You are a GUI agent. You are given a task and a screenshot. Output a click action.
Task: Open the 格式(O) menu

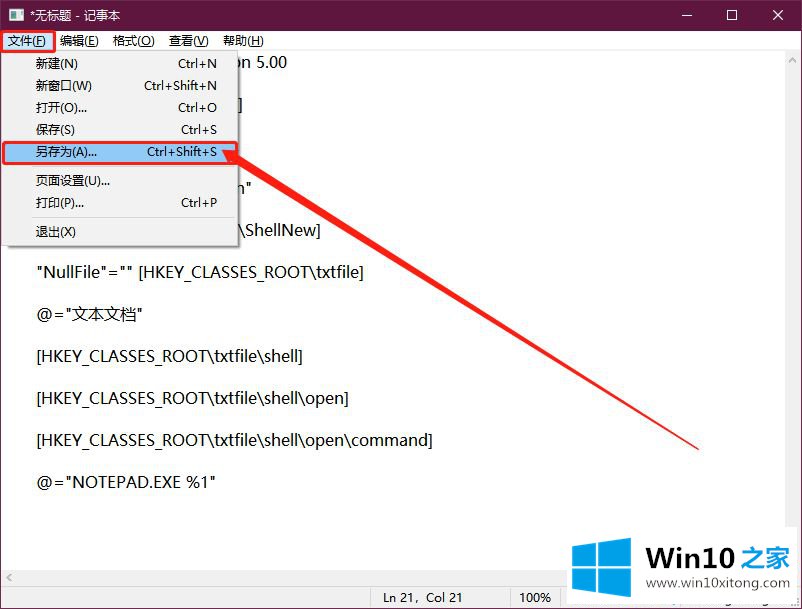tap(133, 41)
